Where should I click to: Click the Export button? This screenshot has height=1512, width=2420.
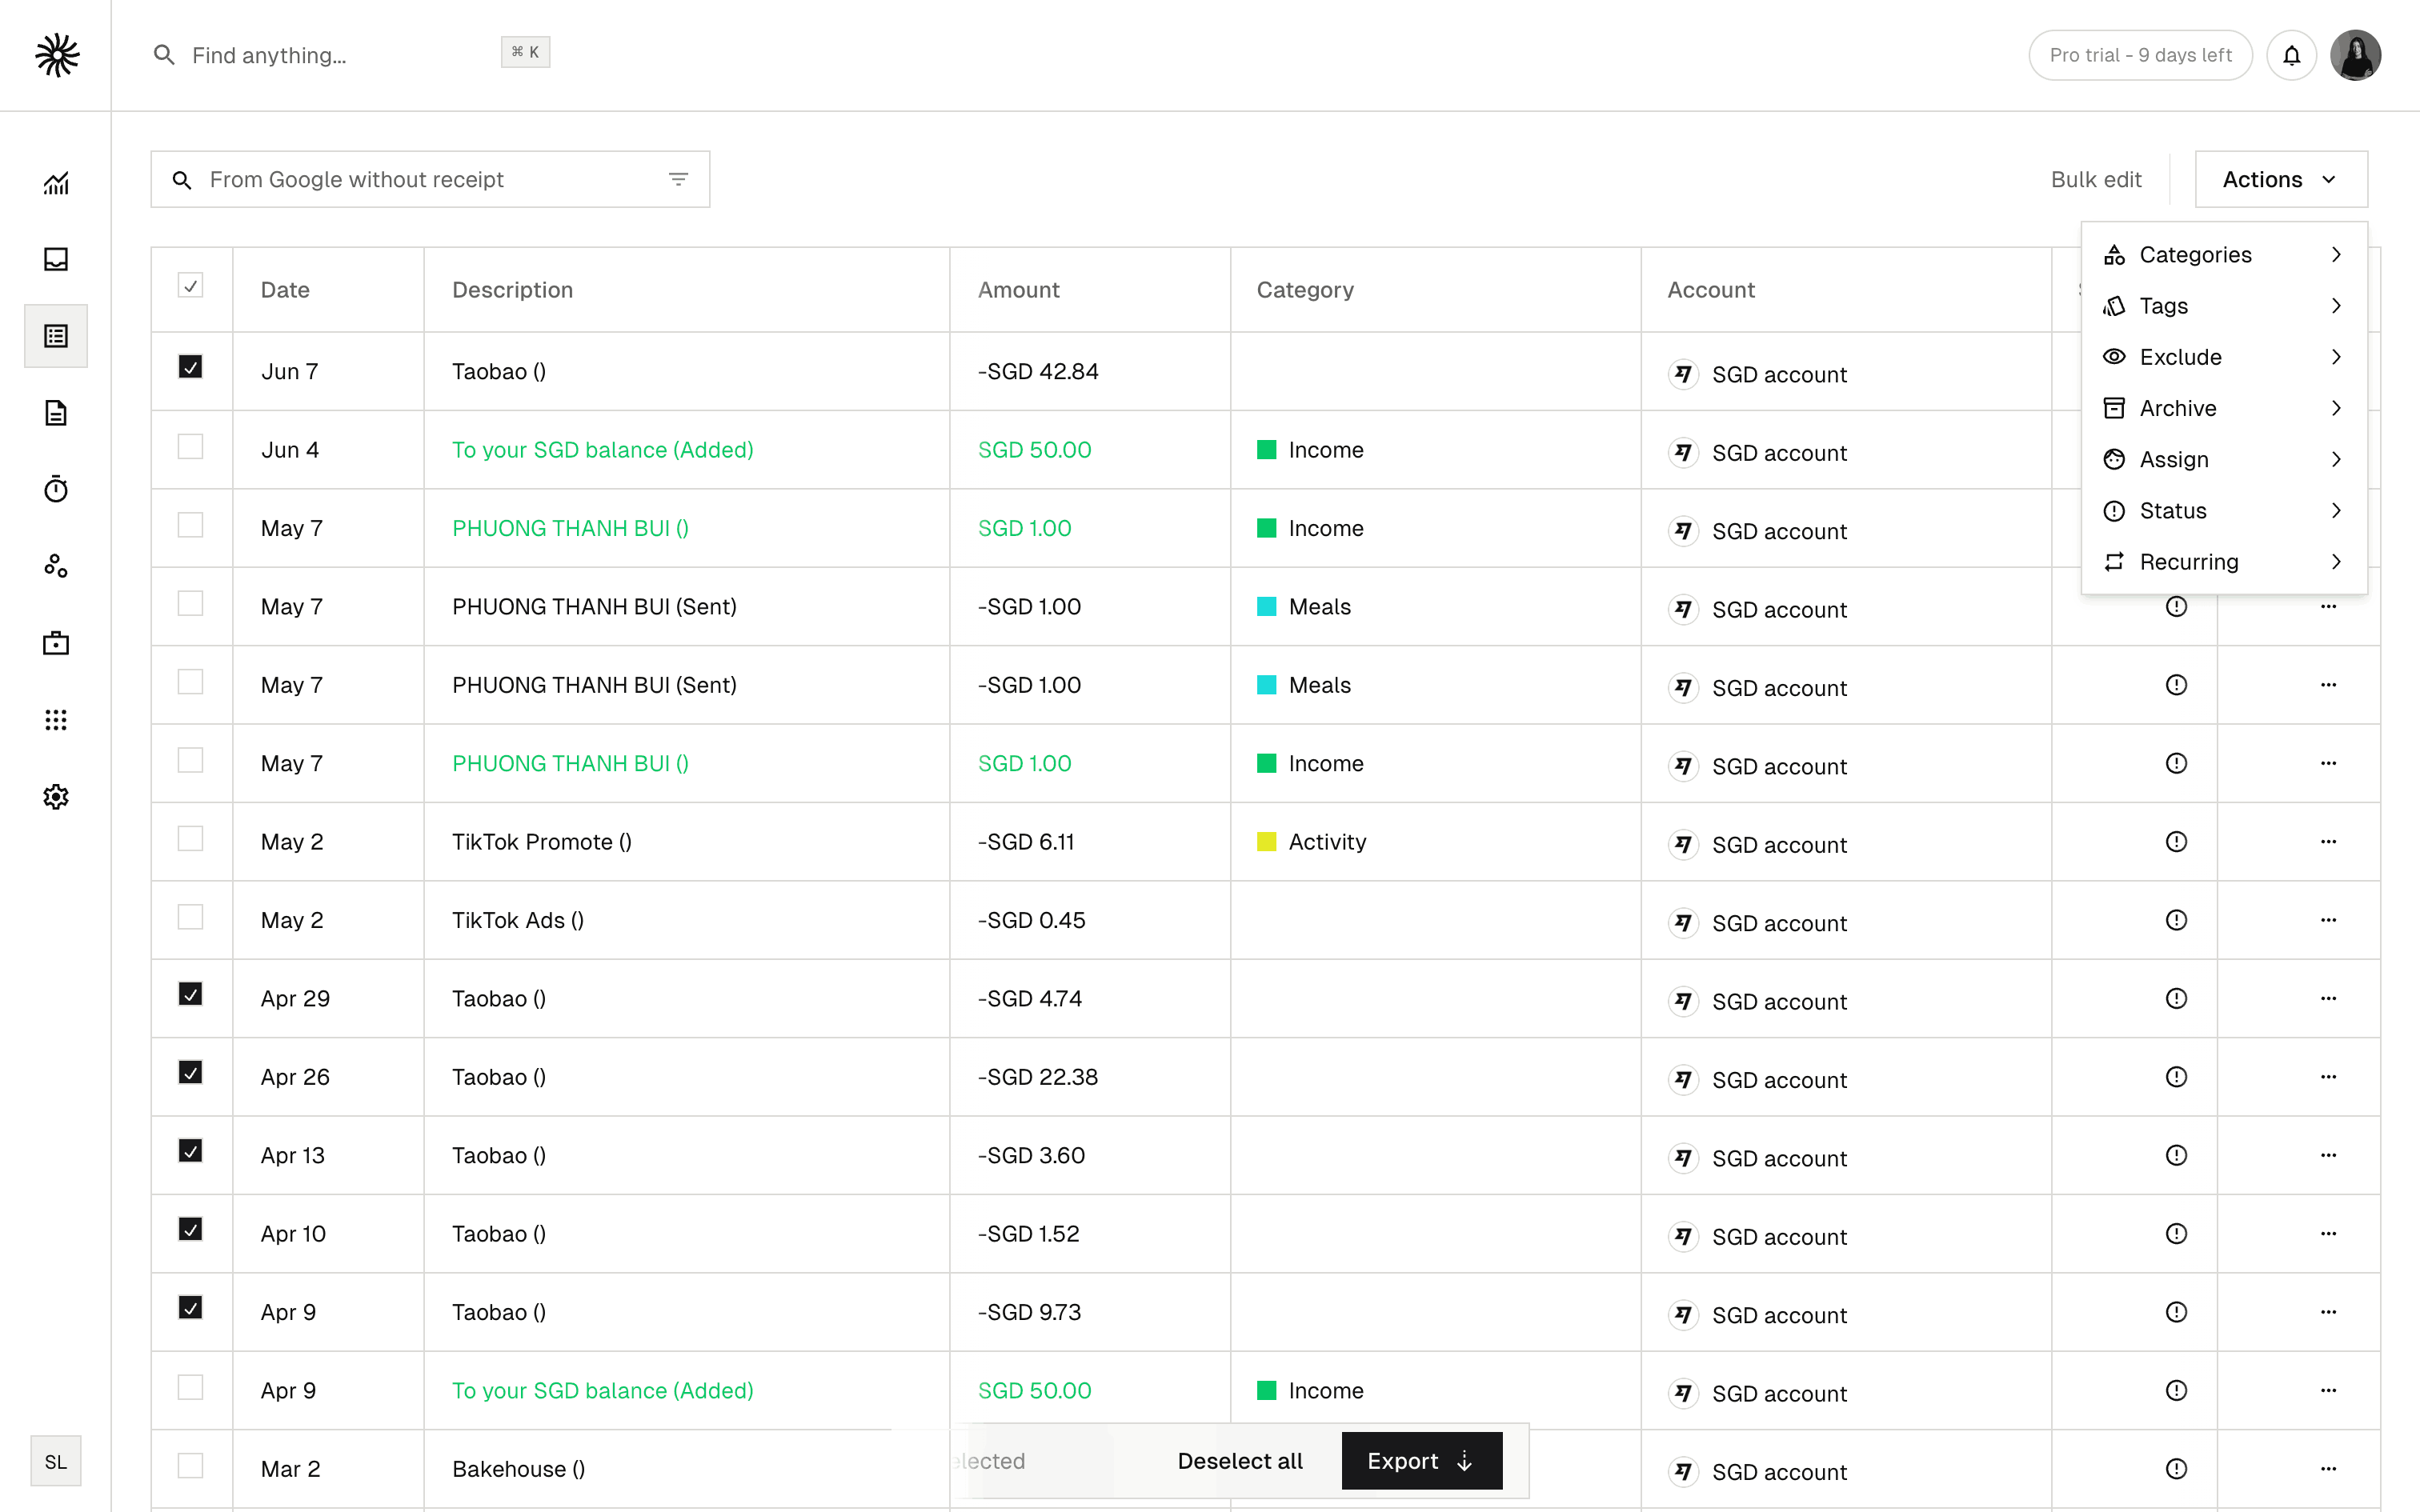click(1420, 1461)
